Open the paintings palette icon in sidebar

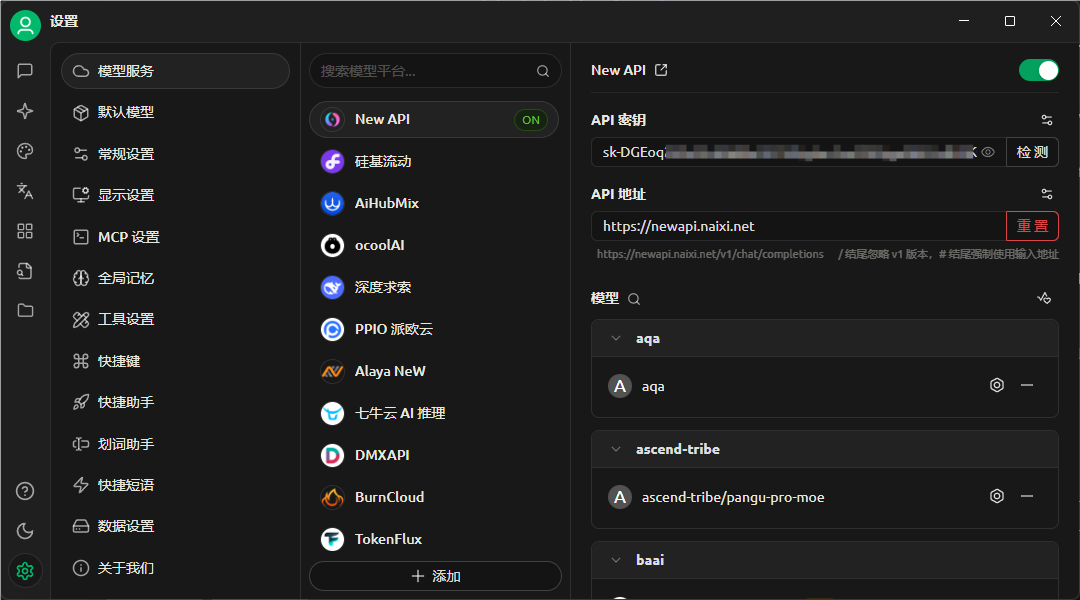25,151
